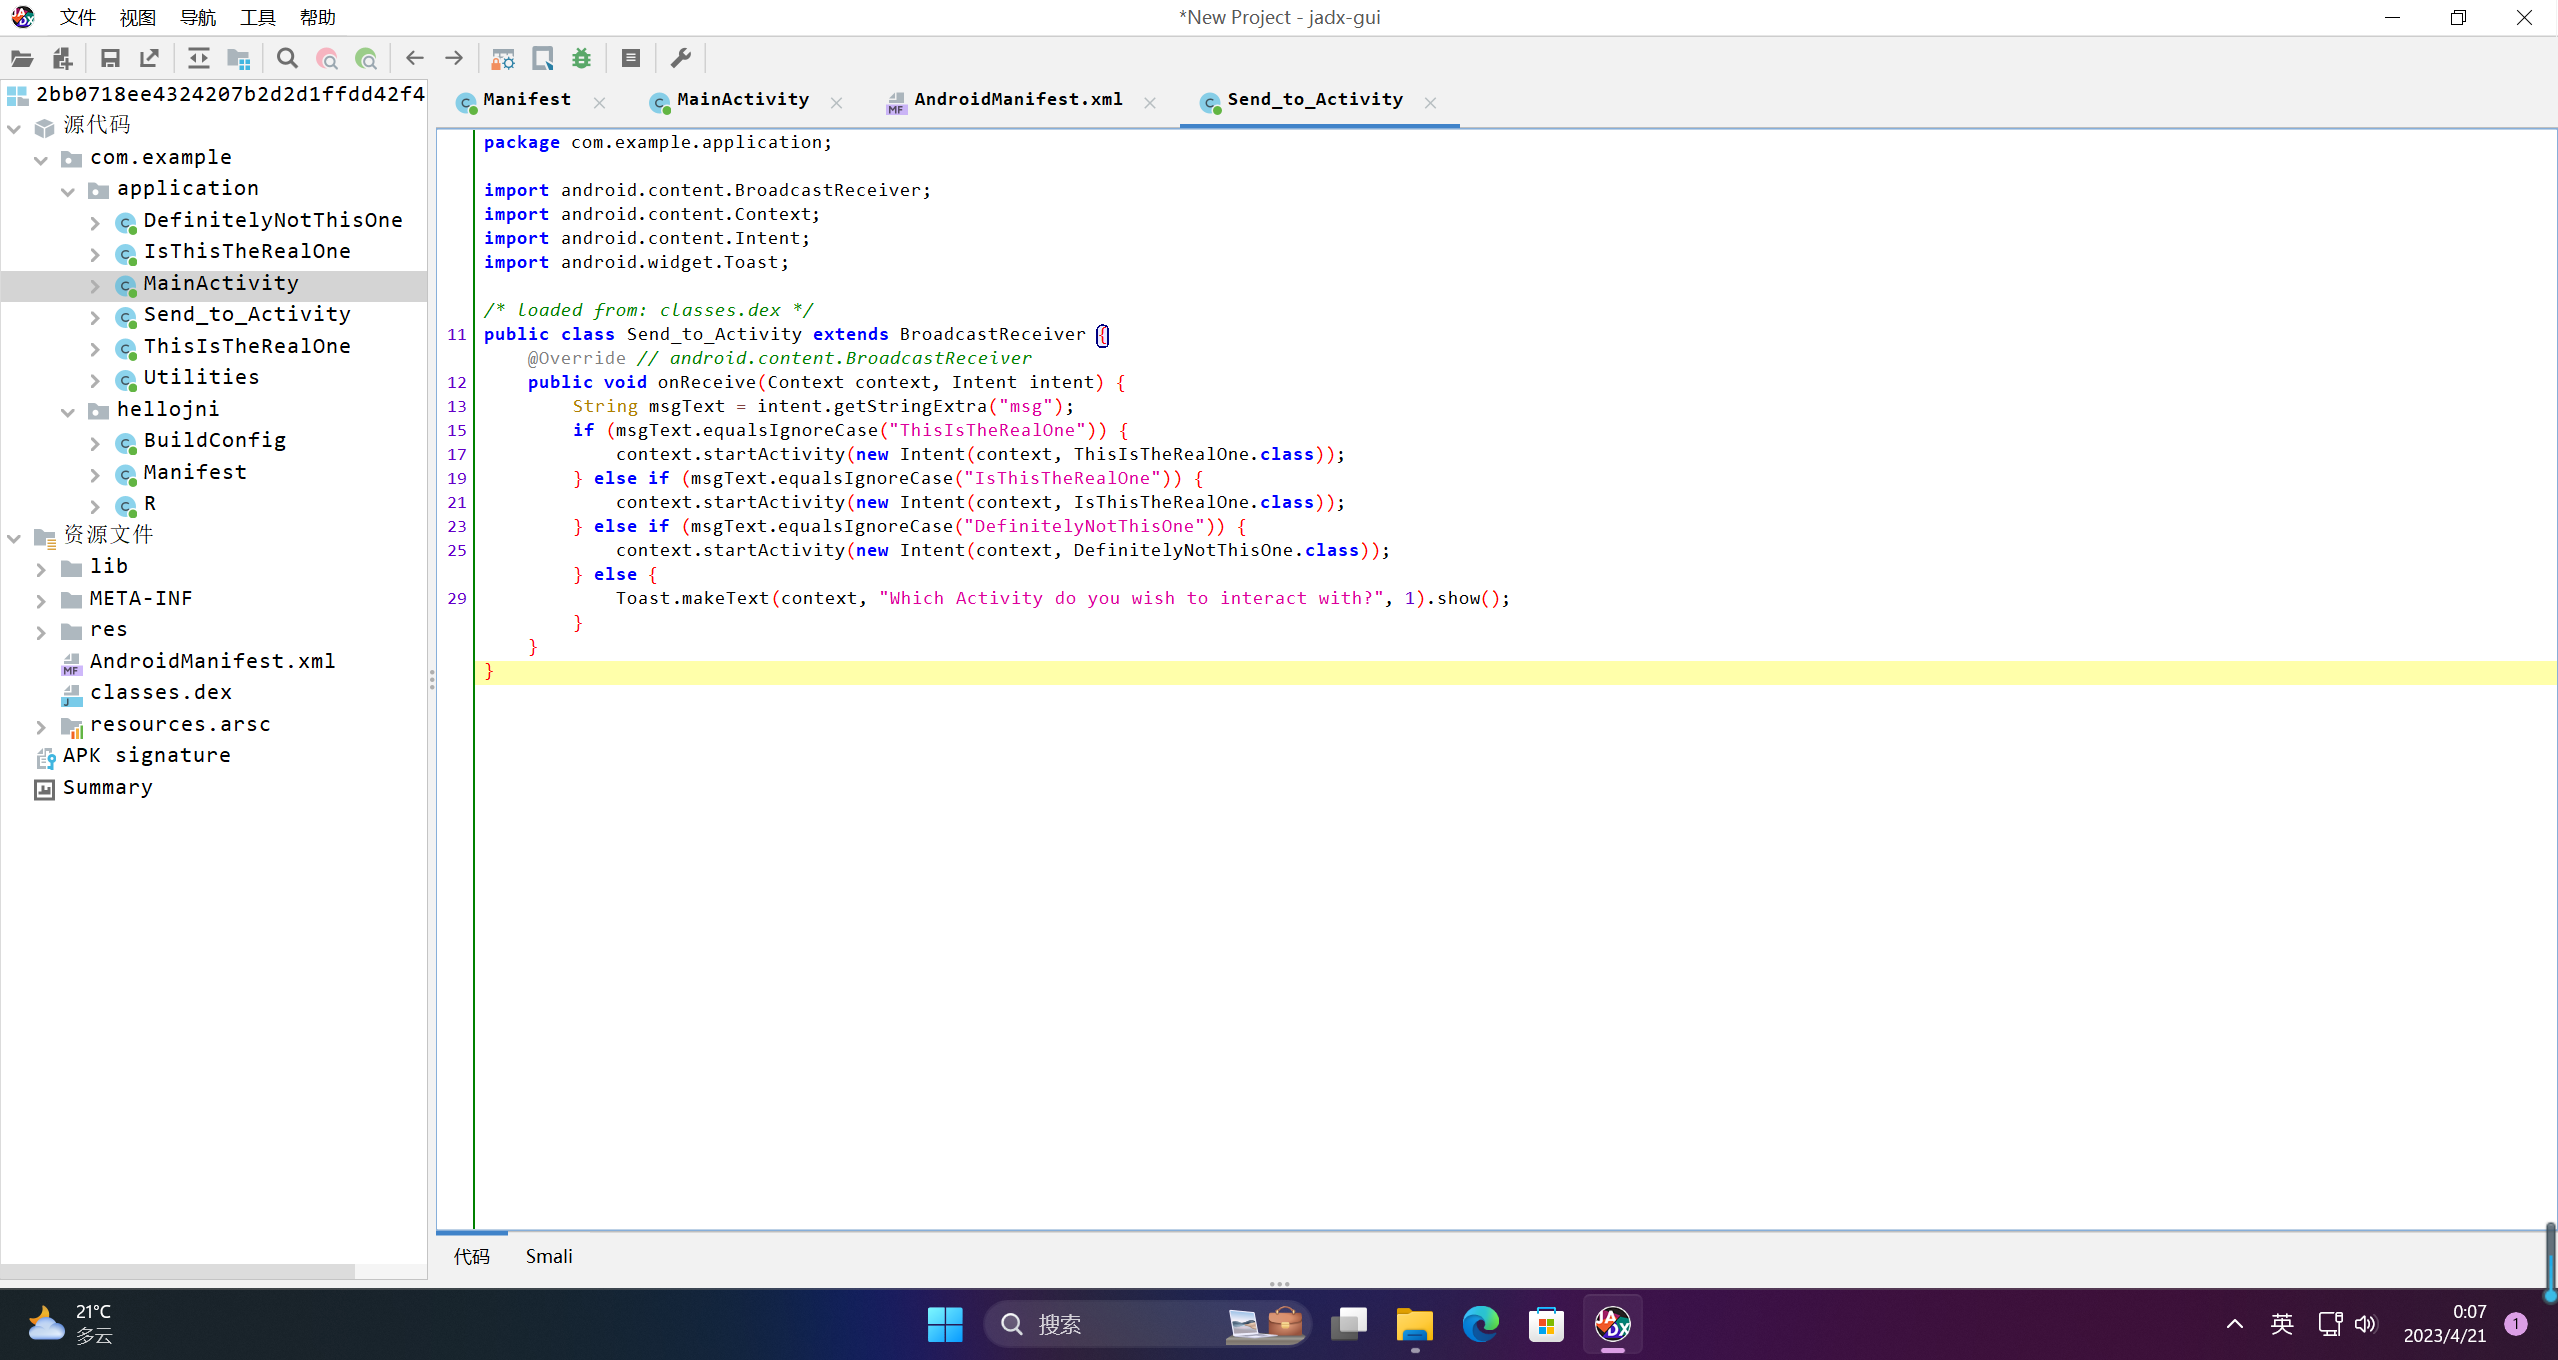Screen dimensions: 2558x1360
Task: Click the 代码 view button
Action: click(472, 1255)
